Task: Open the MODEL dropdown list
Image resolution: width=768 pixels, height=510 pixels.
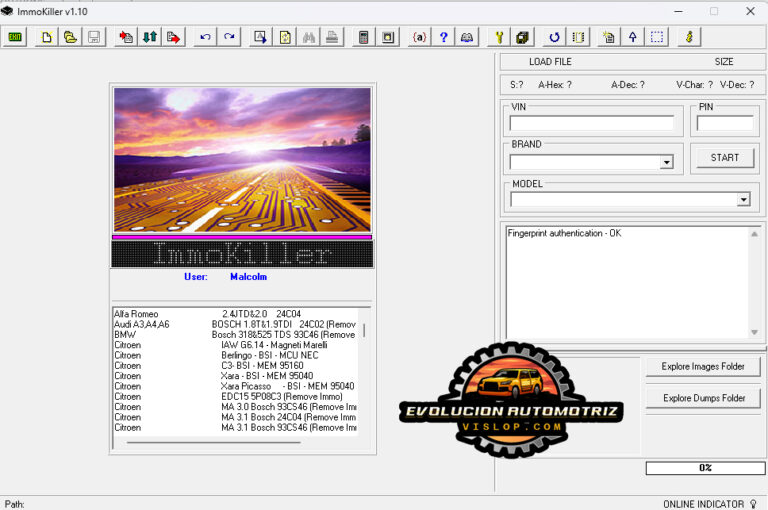Action: [x=743, y=199]
